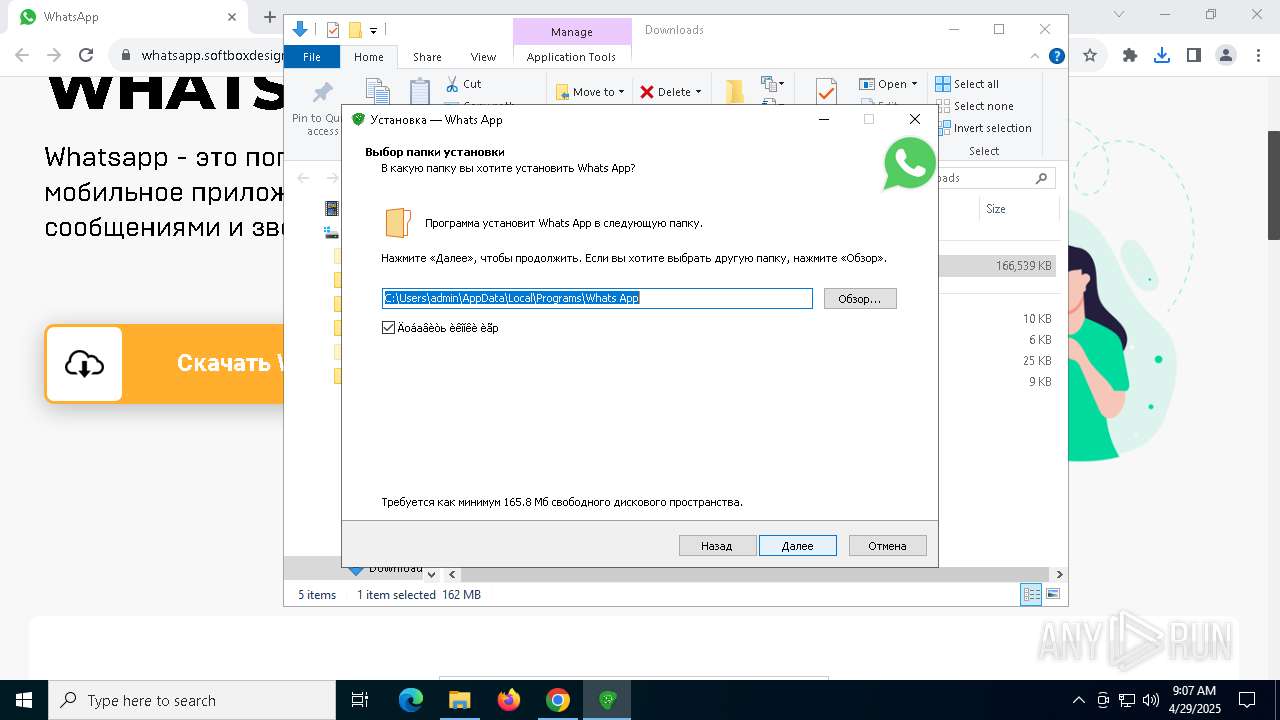
Task: Toggle the checkbox under the install path
Action: point(389,328)
